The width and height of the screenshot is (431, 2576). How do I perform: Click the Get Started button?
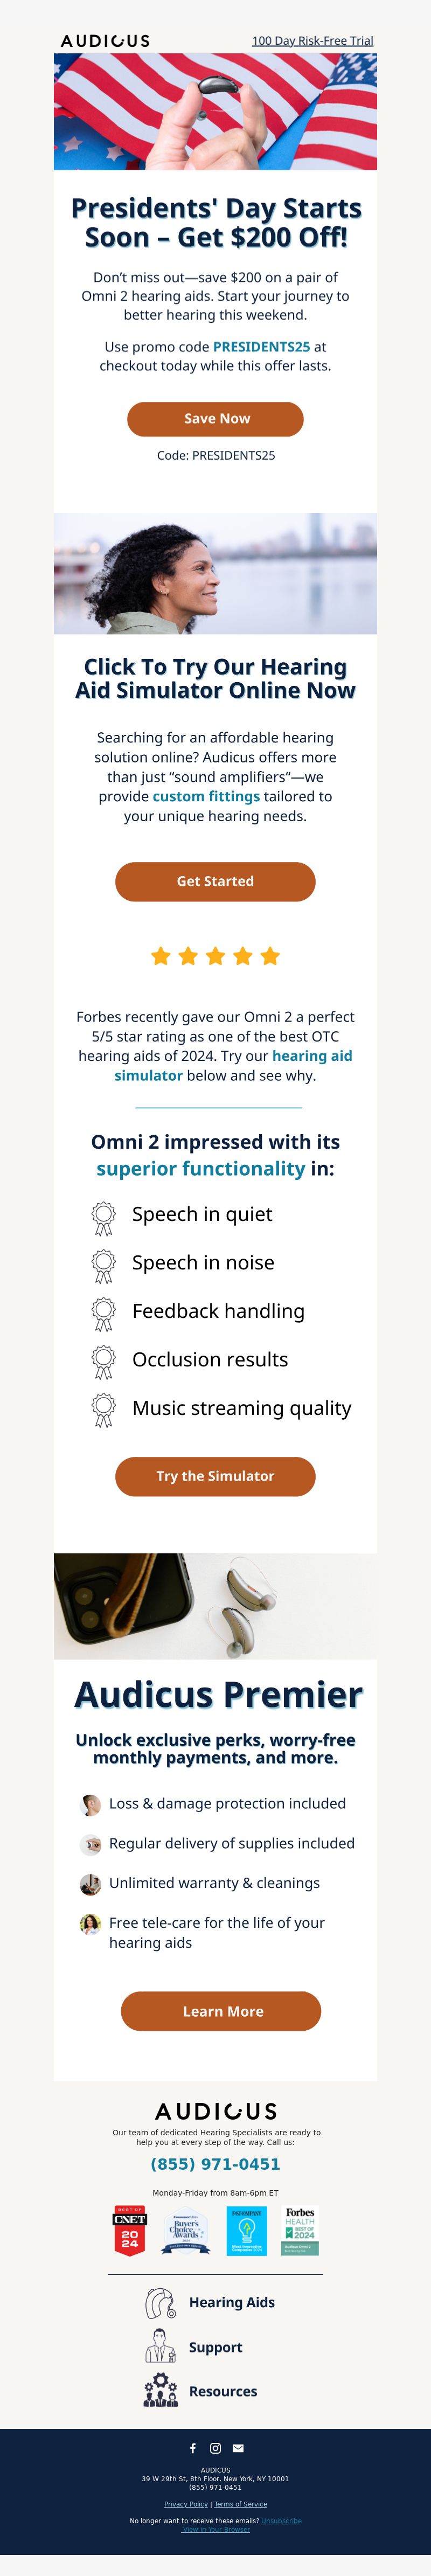[x=215, y=881]
